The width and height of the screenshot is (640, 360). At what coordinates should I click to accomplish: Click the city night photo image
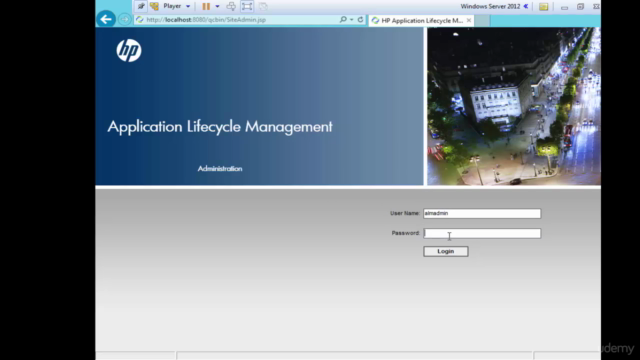coord(514,106)
